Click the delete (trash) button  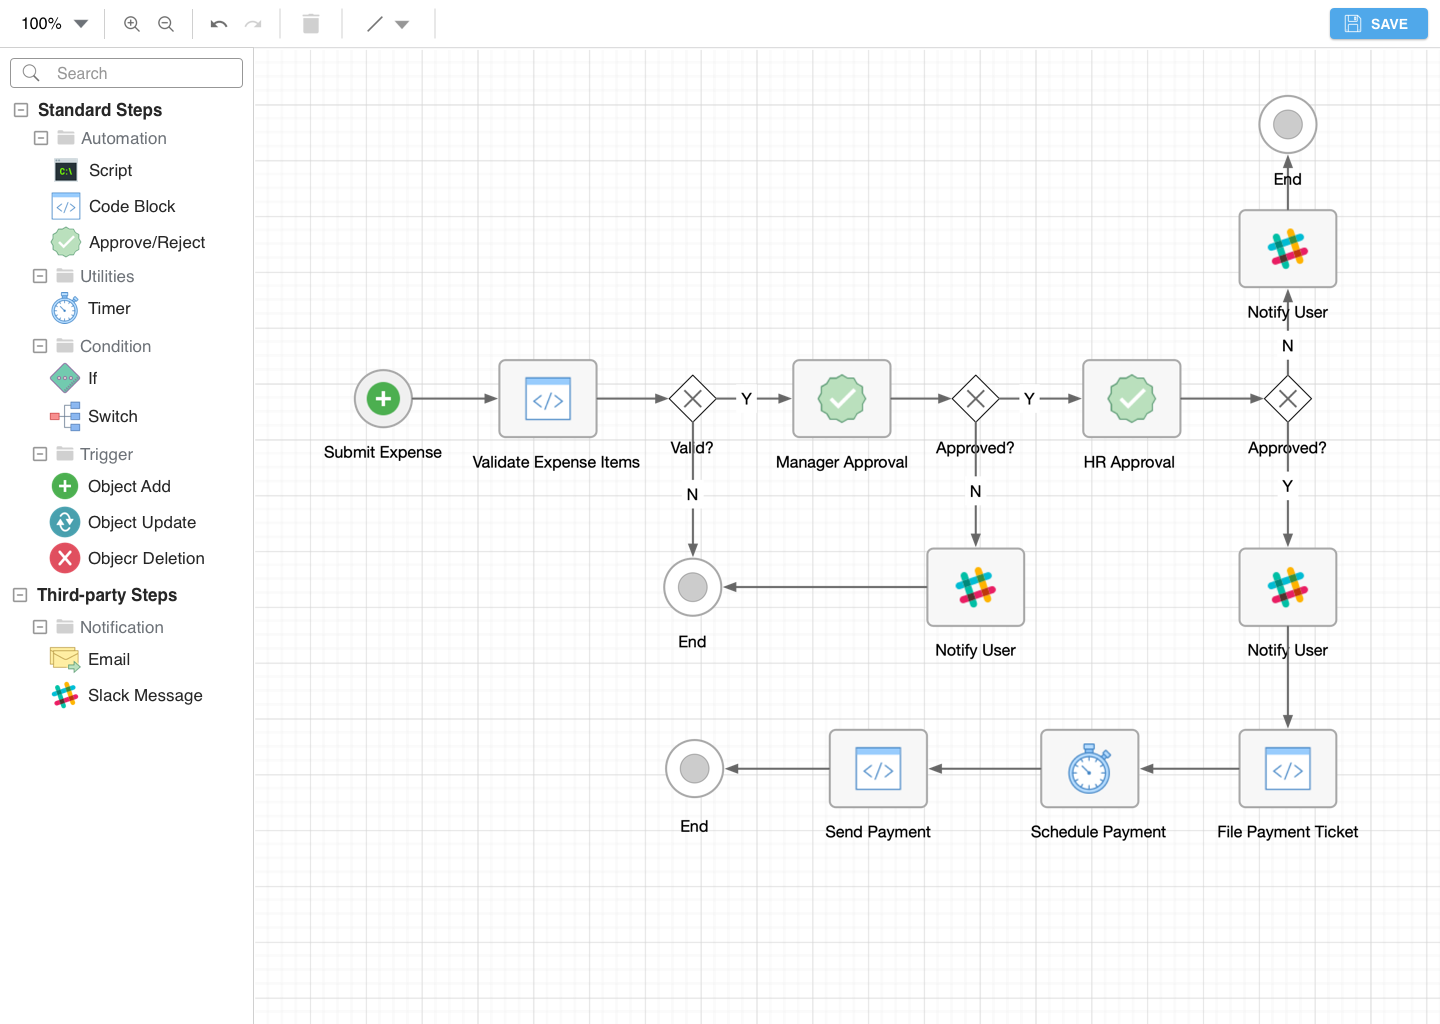click(310, 23)
